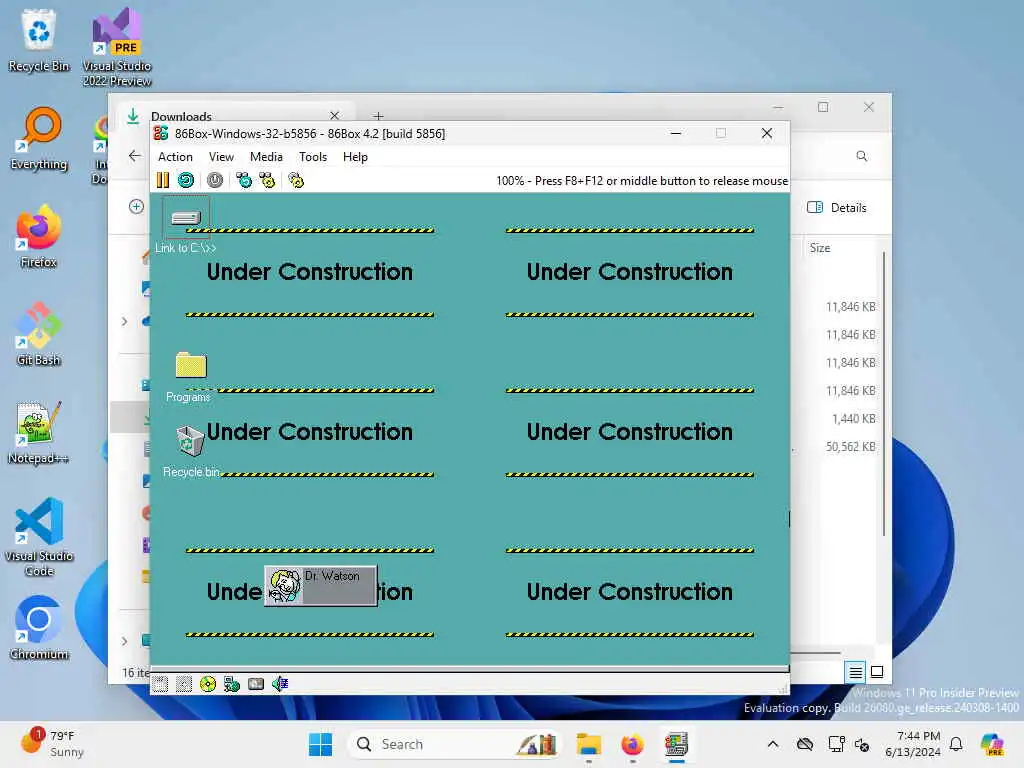1024x768 pixels.
Task: Click Explorer vertical scrollbar
Action: coord(884,394)
